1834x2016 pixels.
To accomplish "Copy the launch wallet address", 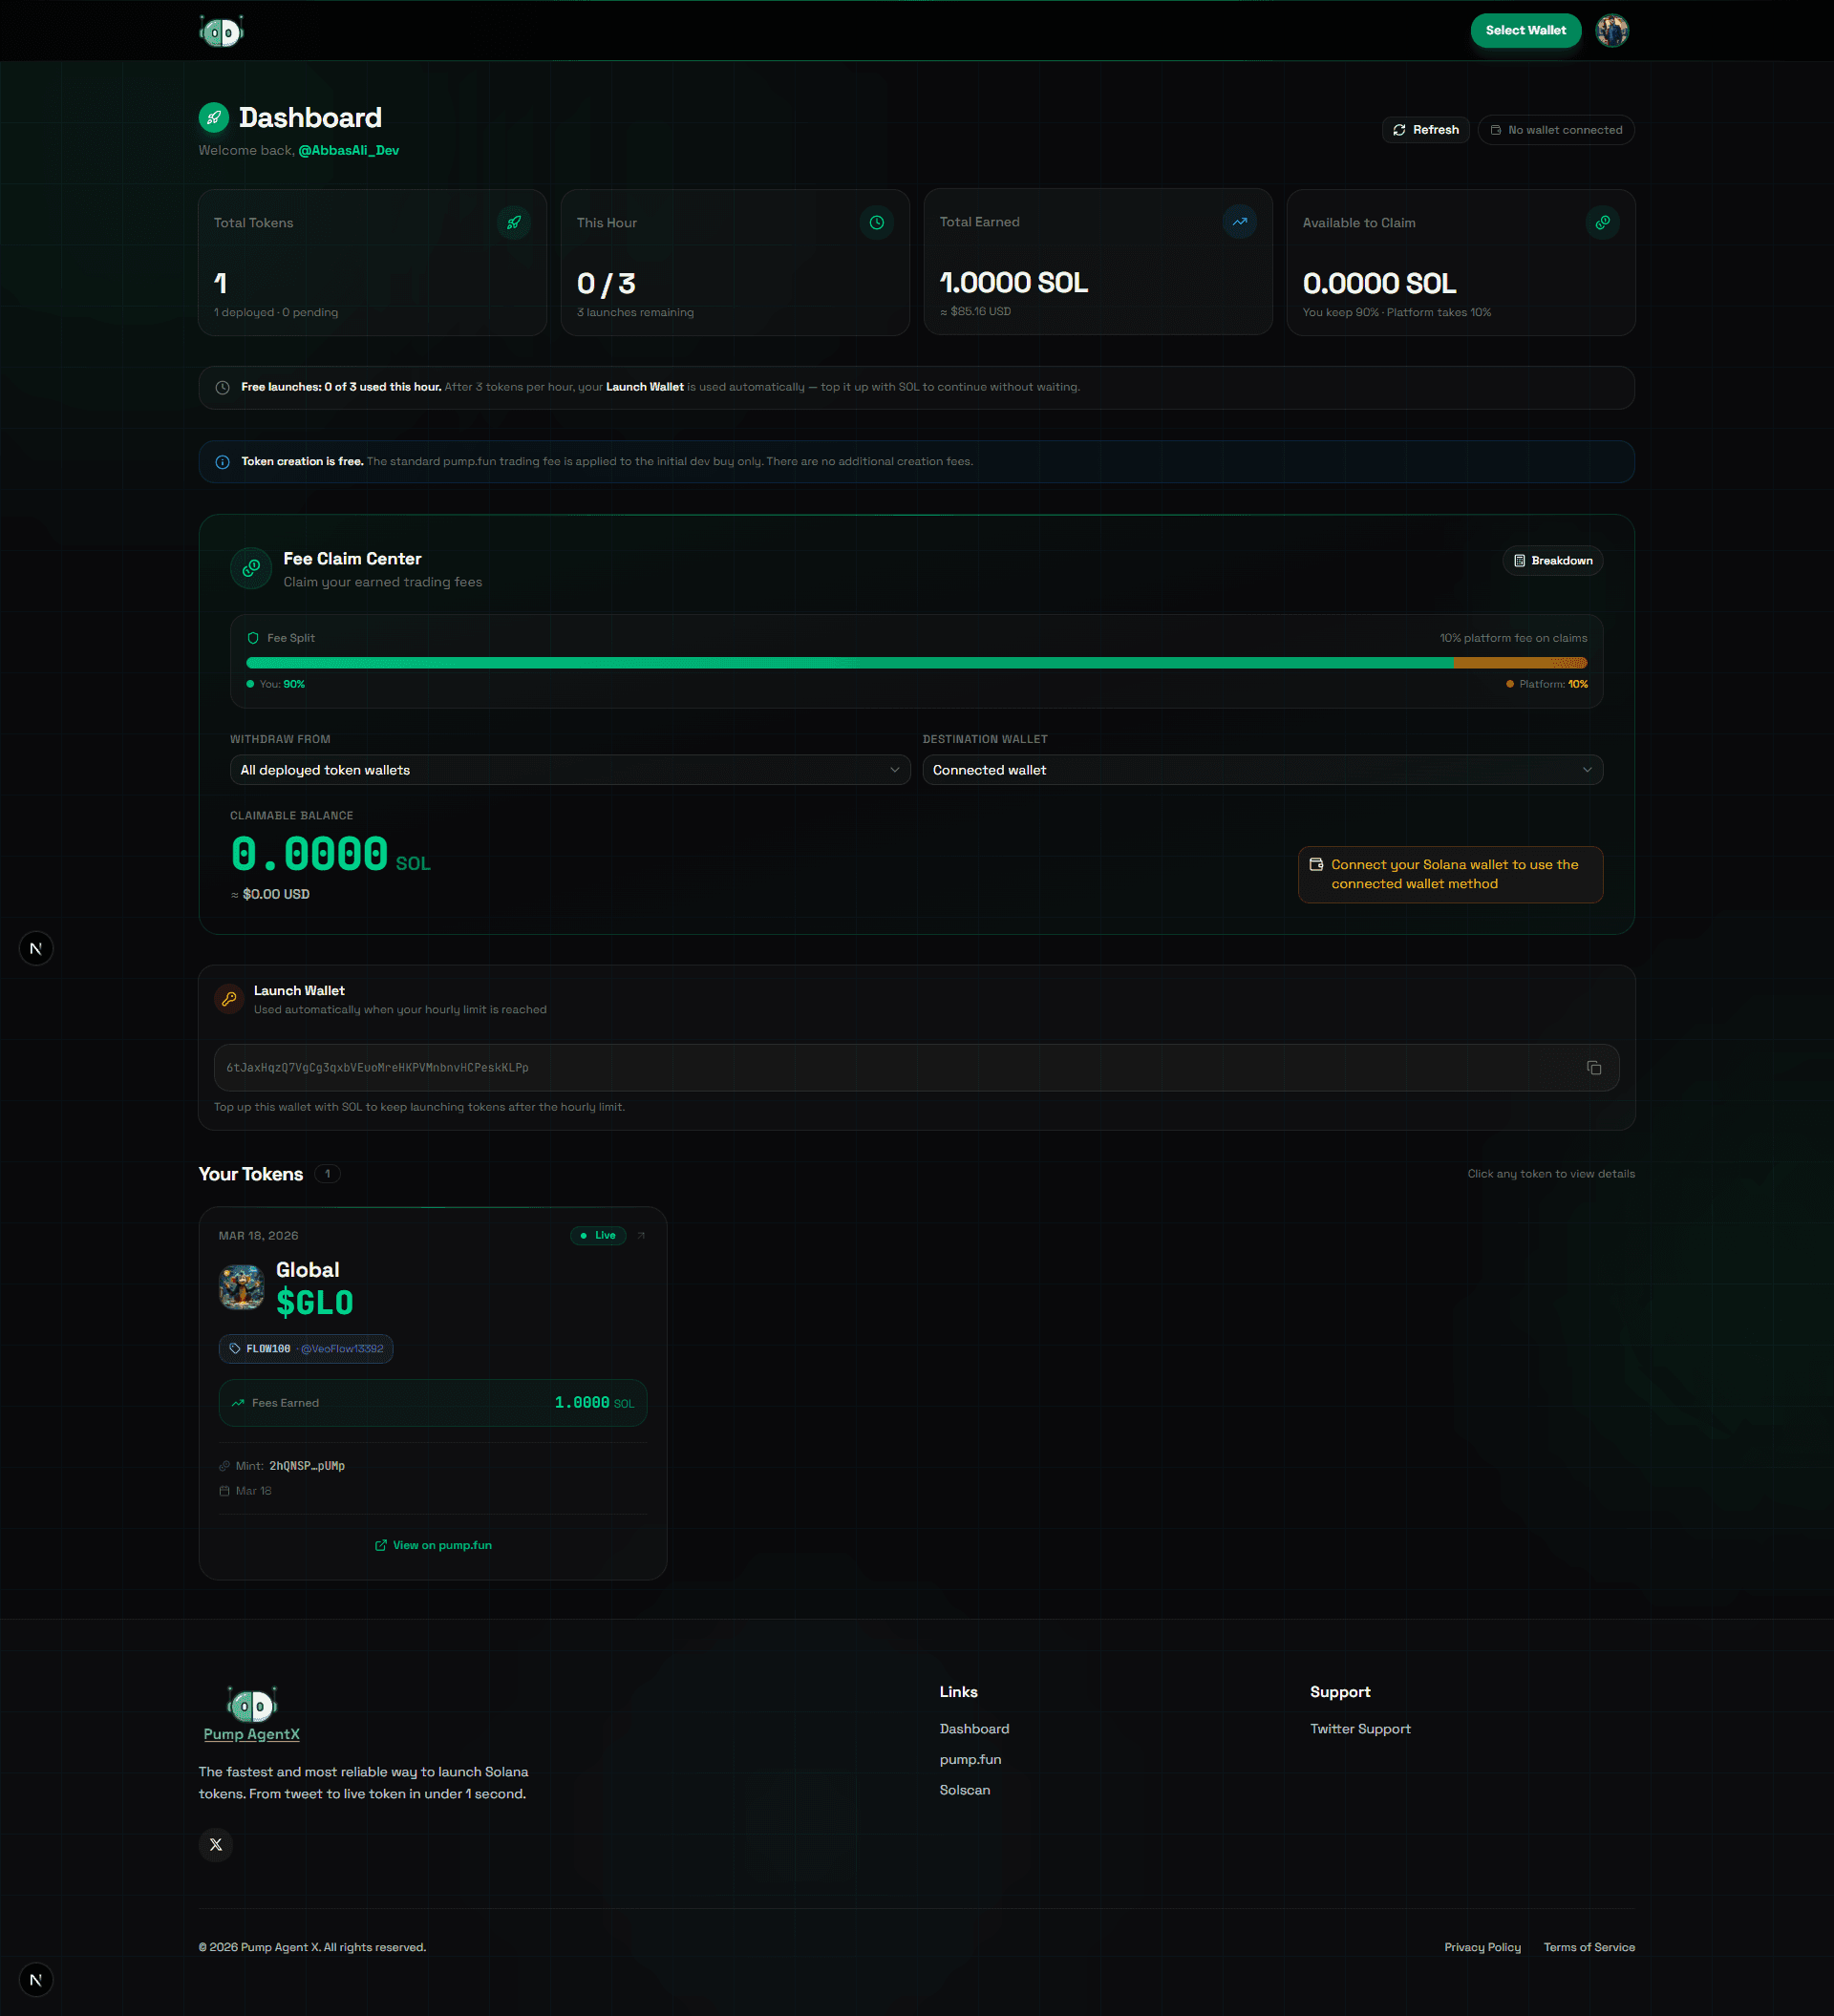I will (1594, 1068).
